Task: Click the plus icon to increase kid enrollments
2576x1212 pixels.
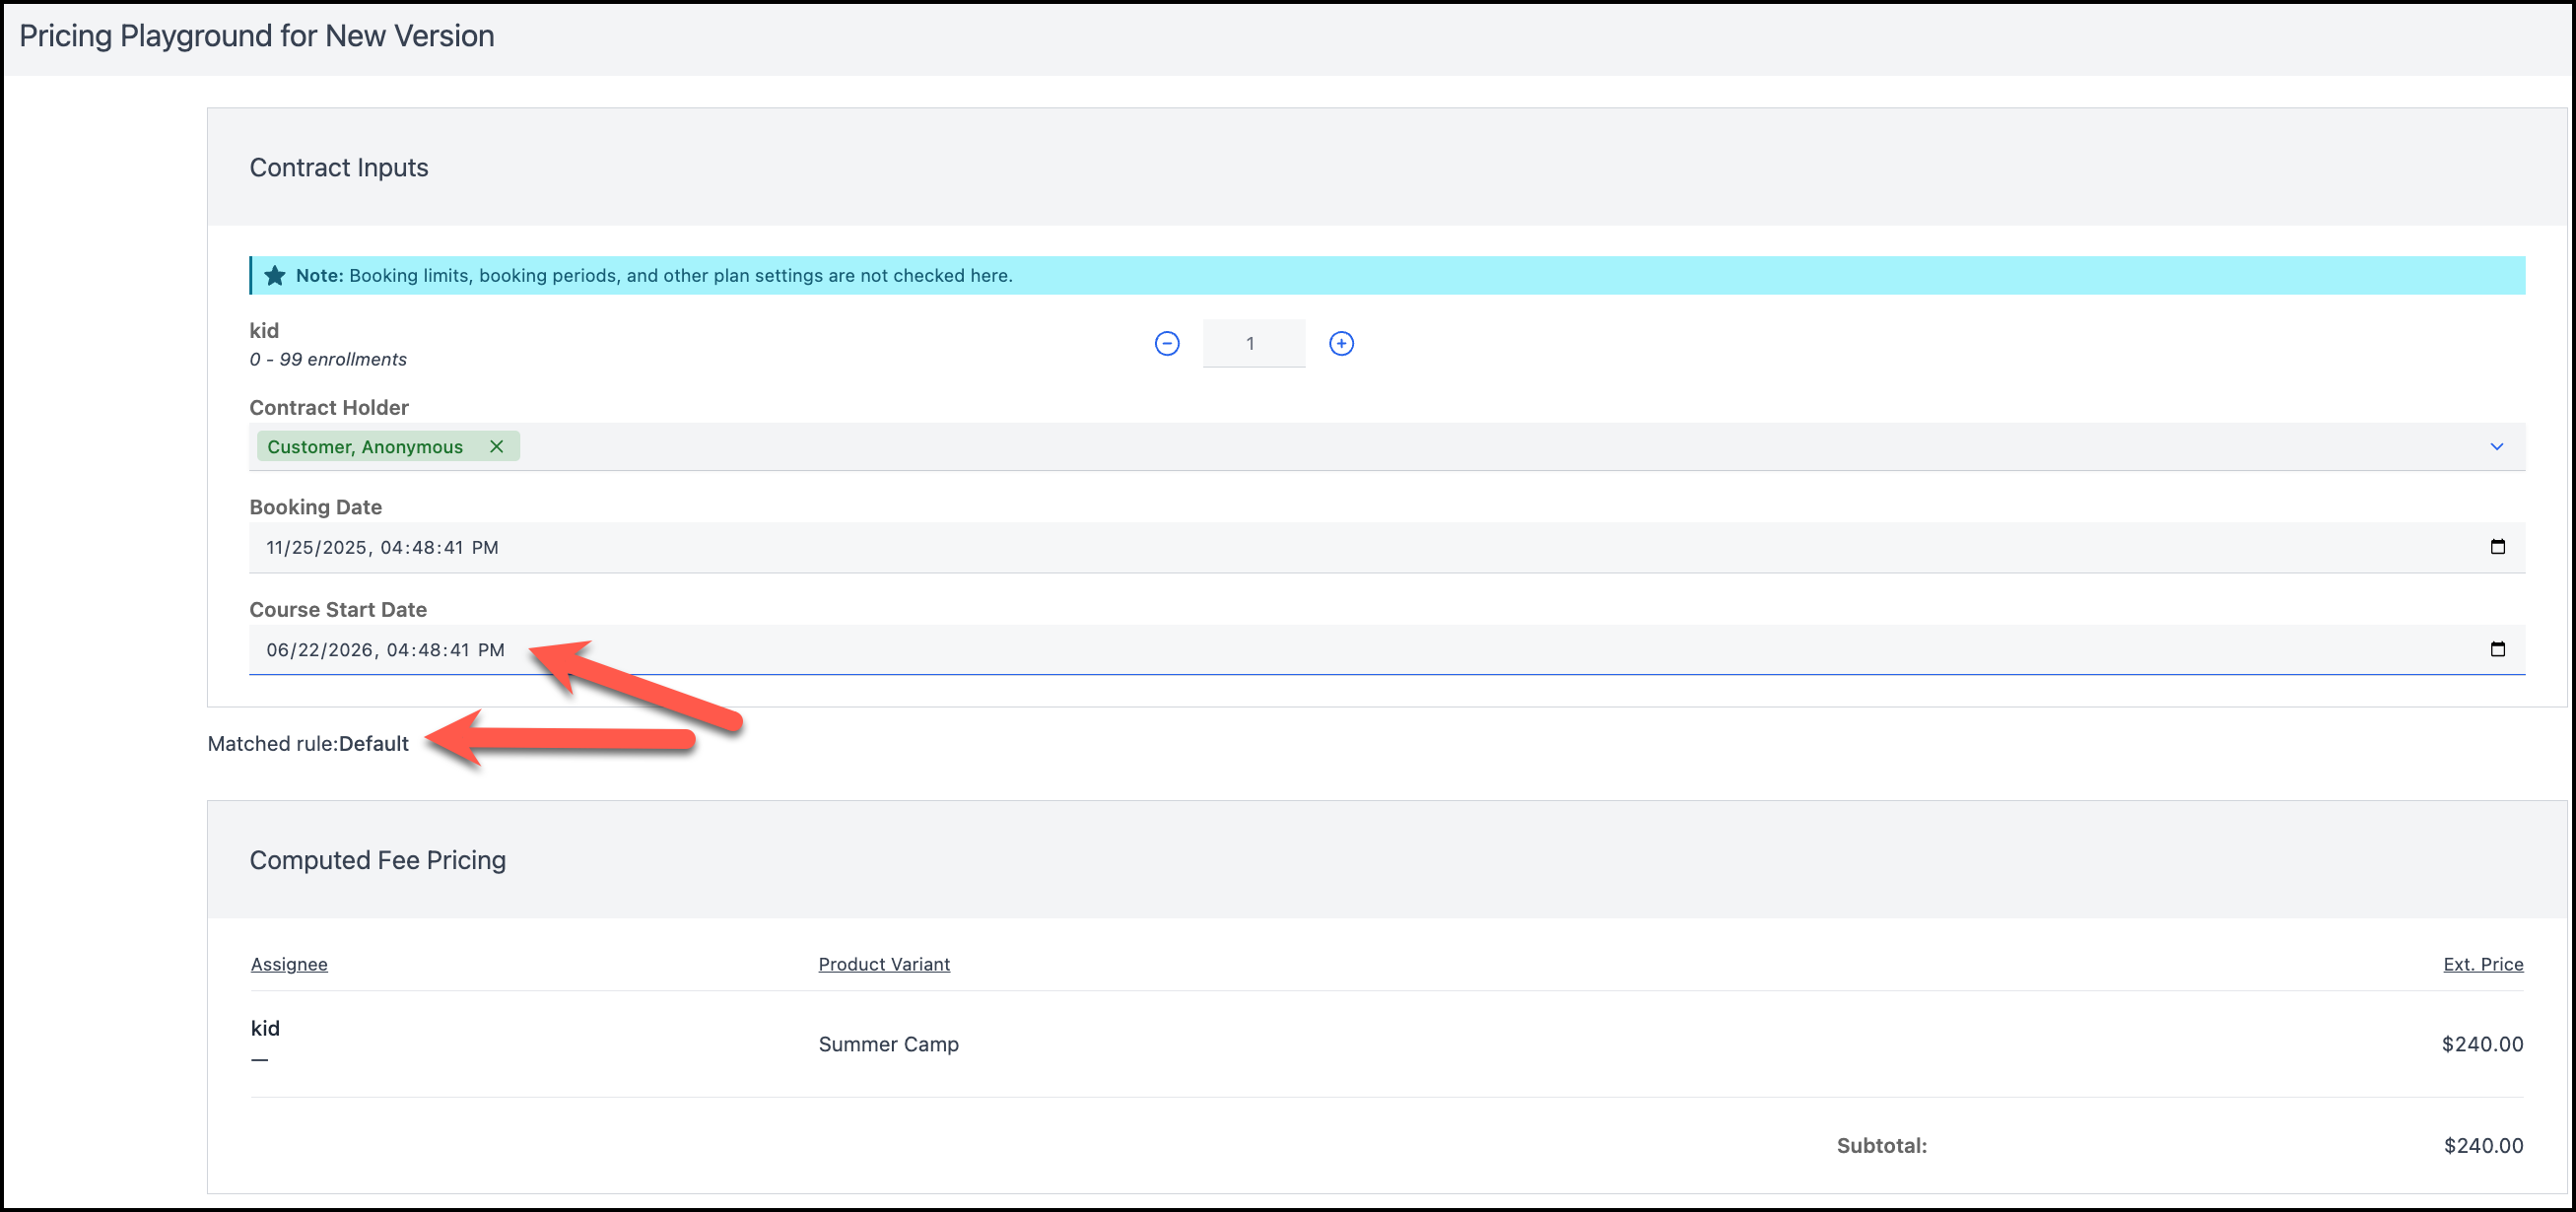Action: (x=1341, y=344)
